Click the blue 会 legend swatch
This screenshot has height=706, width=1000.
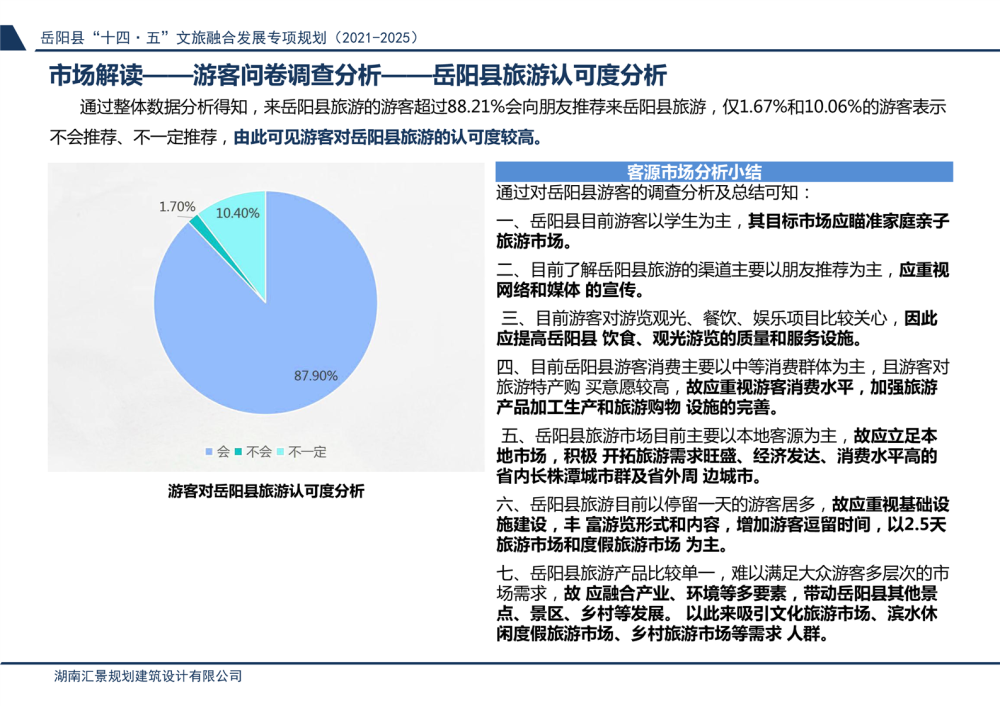tap(208, 452)
